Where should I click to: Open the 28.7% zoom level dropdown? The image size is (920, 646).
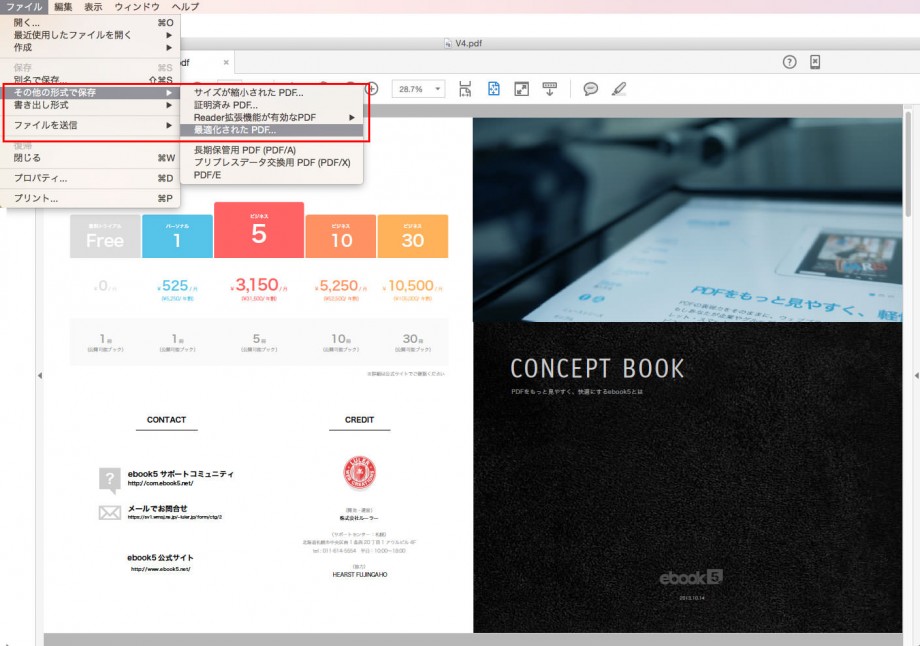[418, 89]
